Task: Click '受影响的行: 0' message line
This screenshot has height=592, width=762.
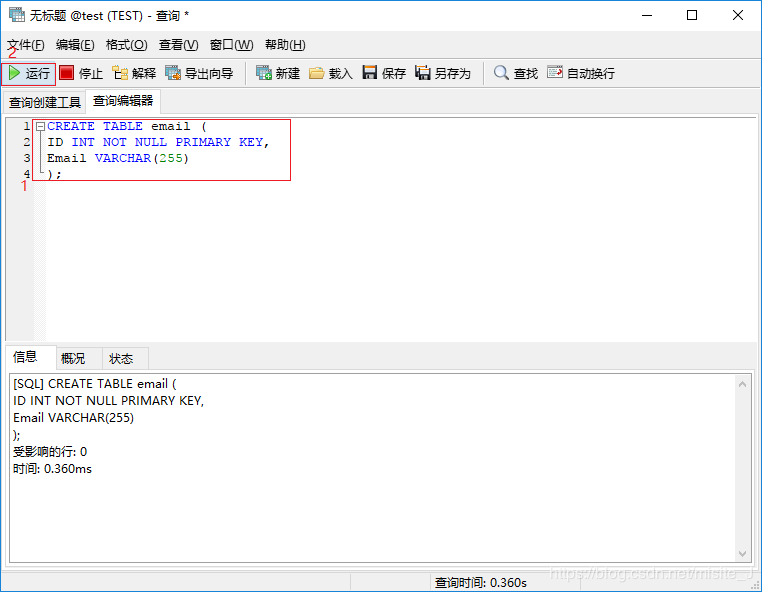Action: (50, 452)
